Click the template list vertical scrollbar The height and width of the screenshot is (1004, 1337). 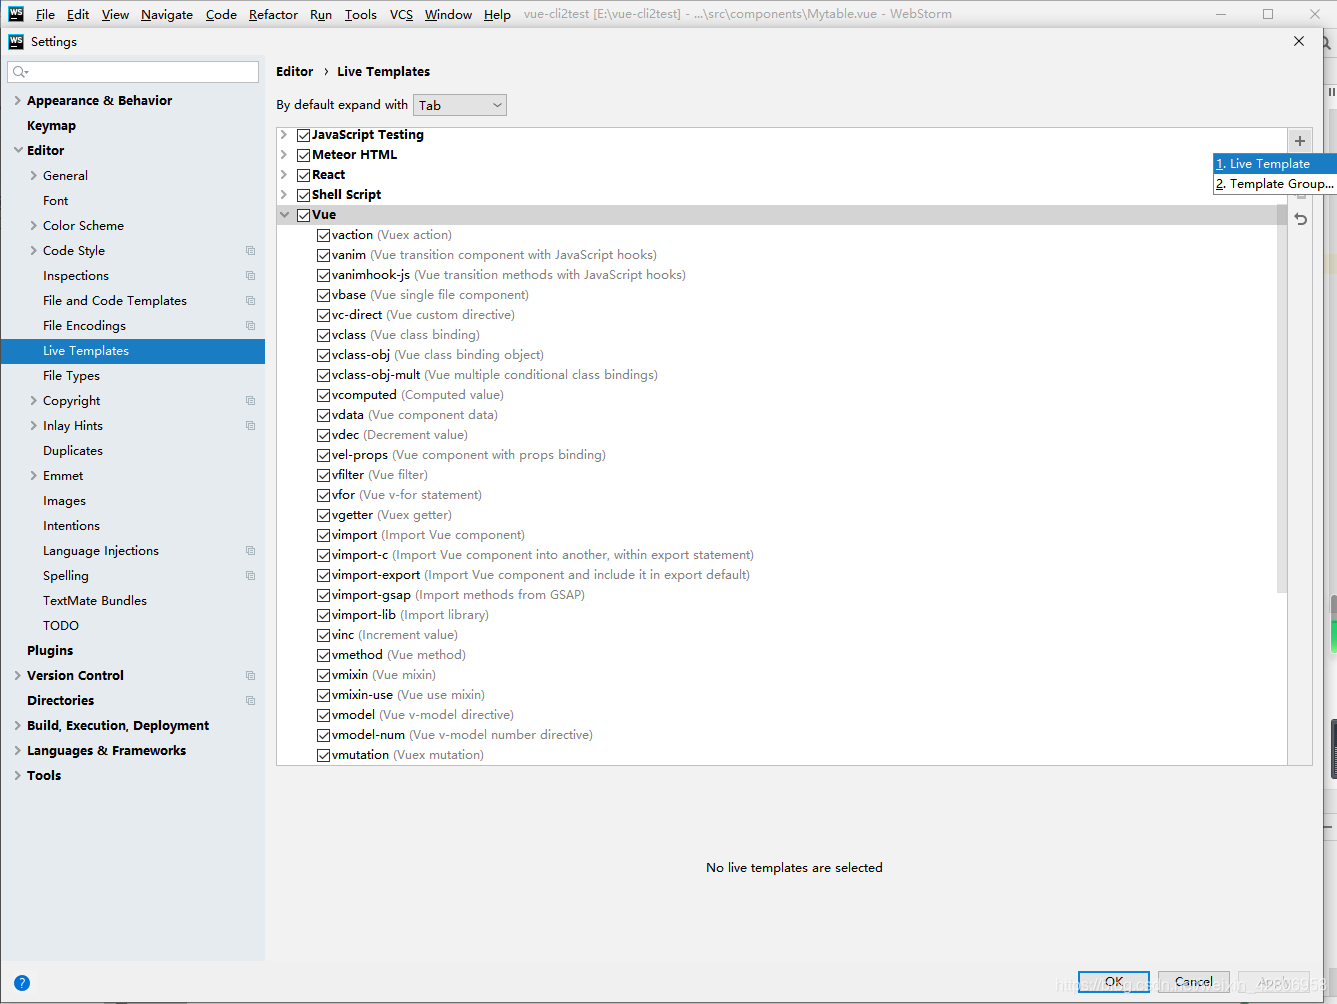(1282, 398)
